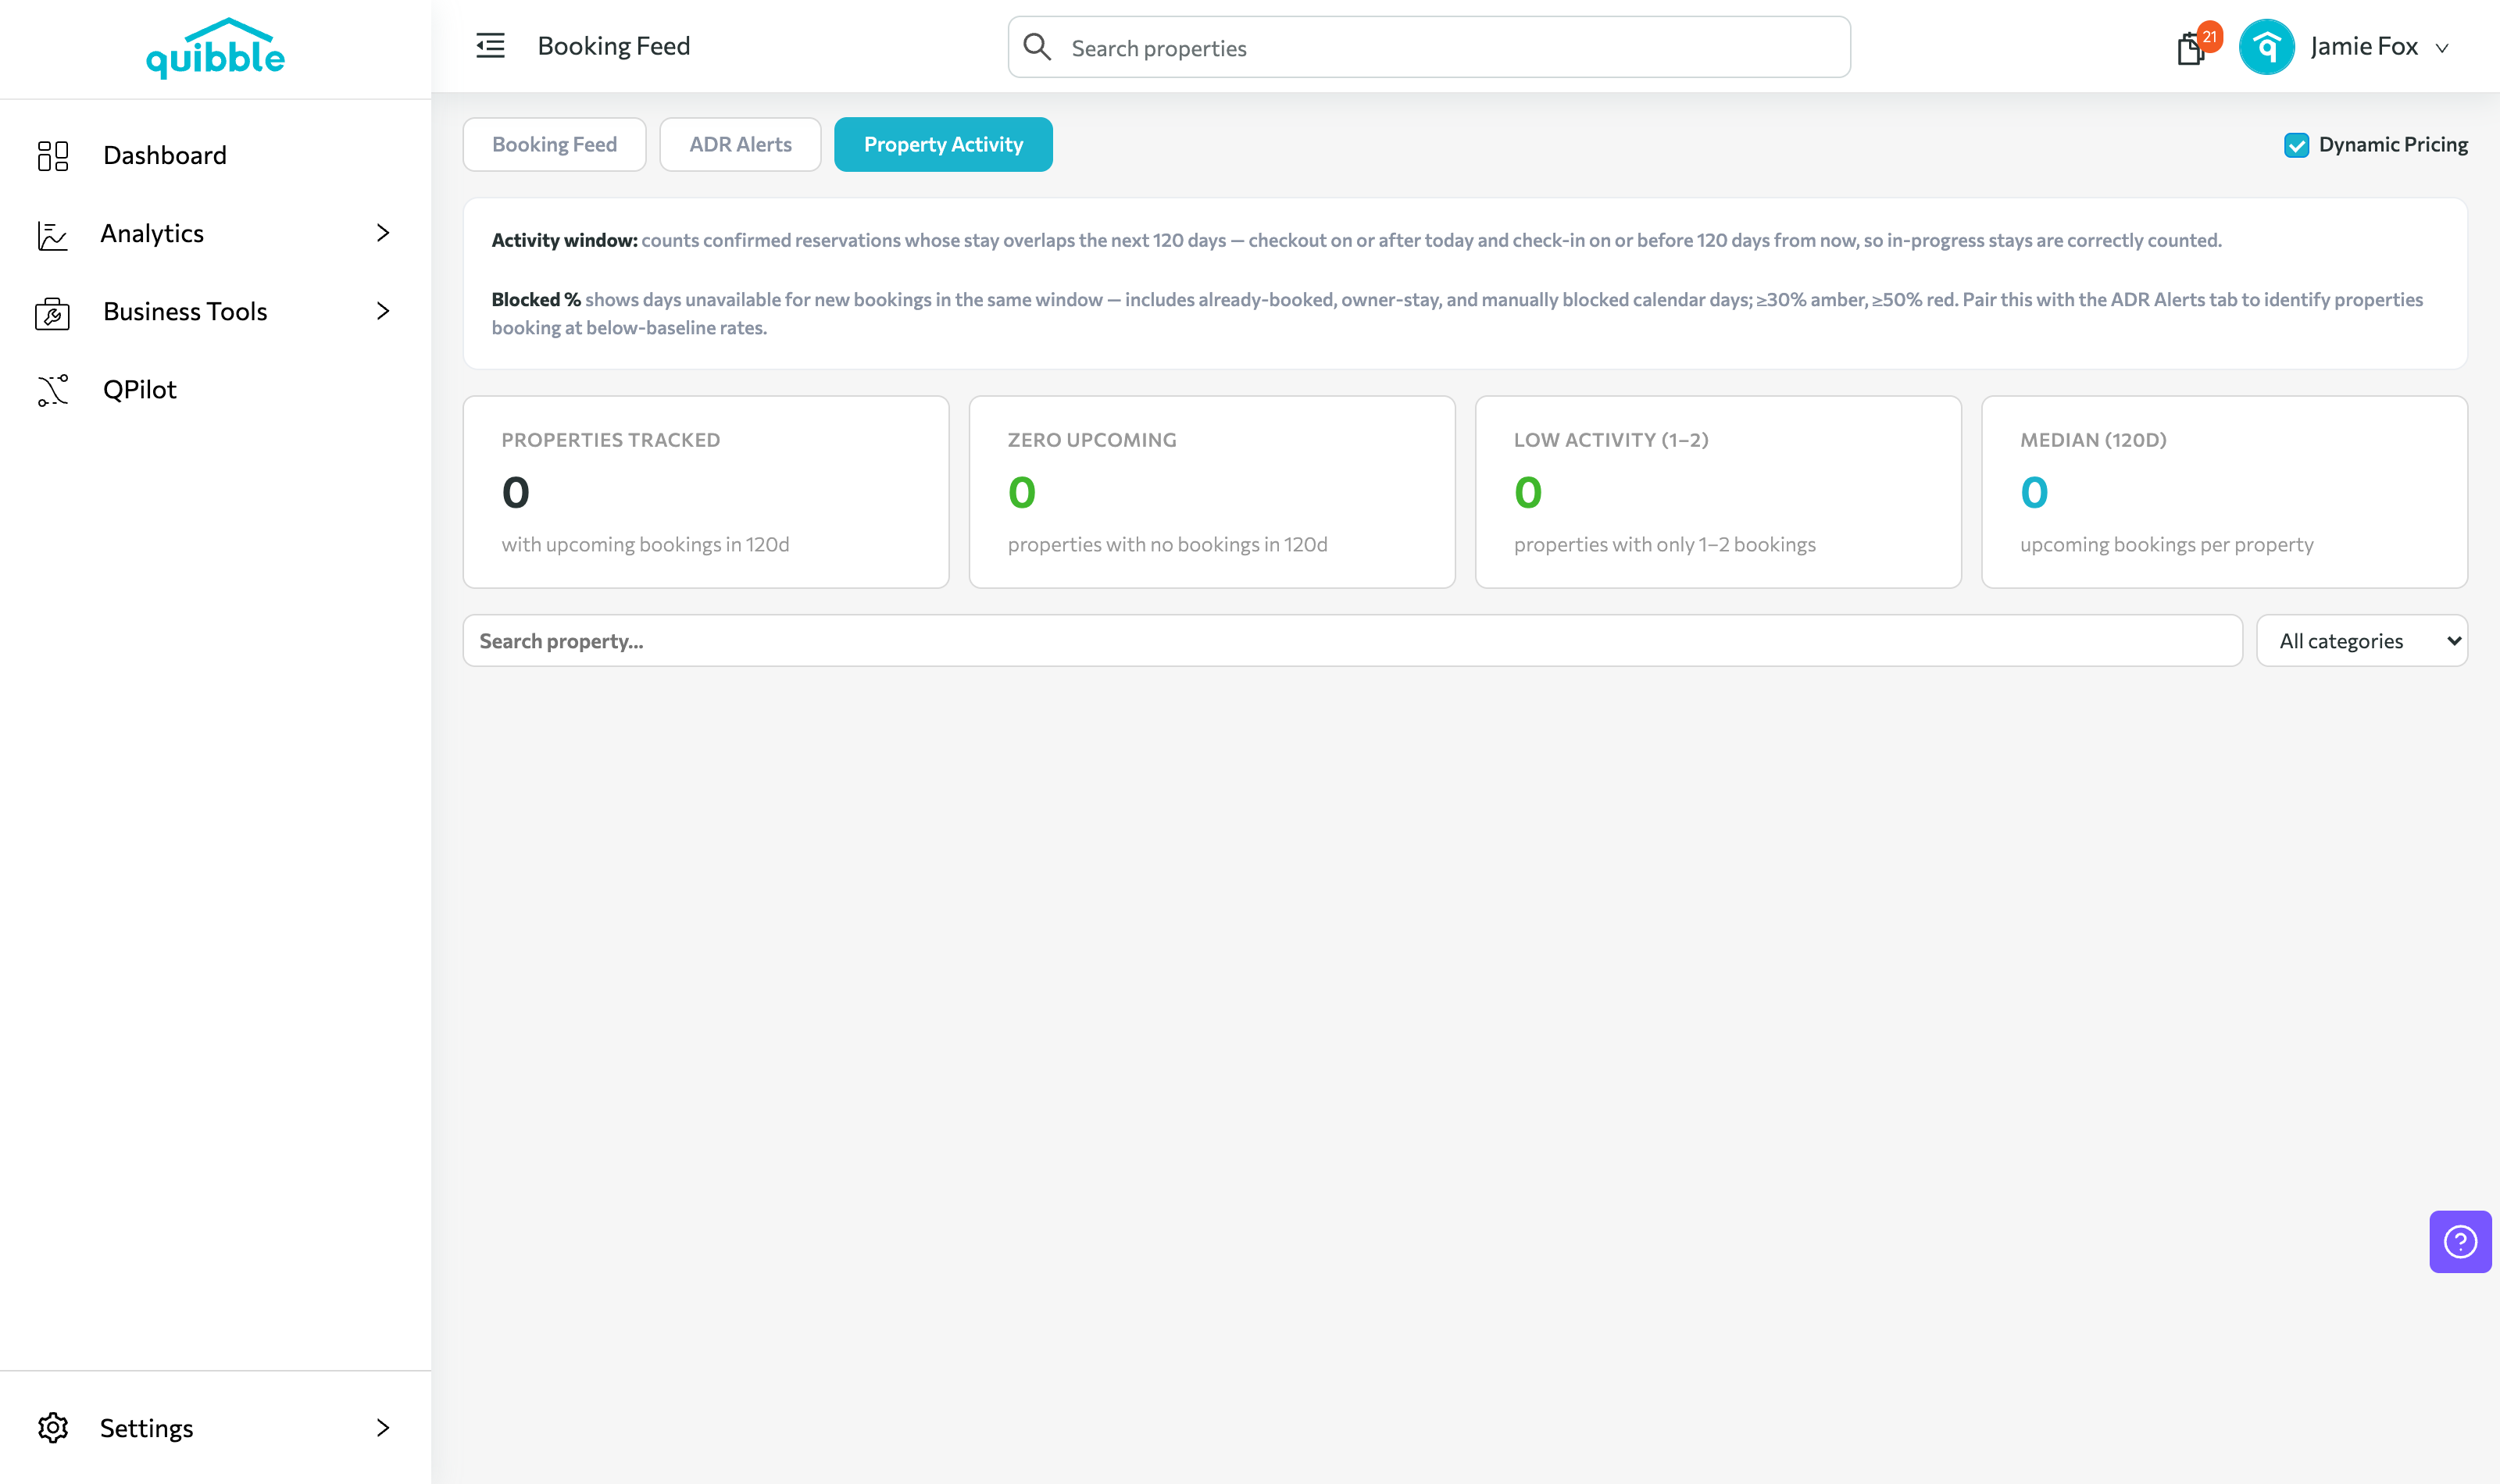
Task: Click Jamie Fox's profile avatar
Action: pyautogui.click(x=2266, y=46)
